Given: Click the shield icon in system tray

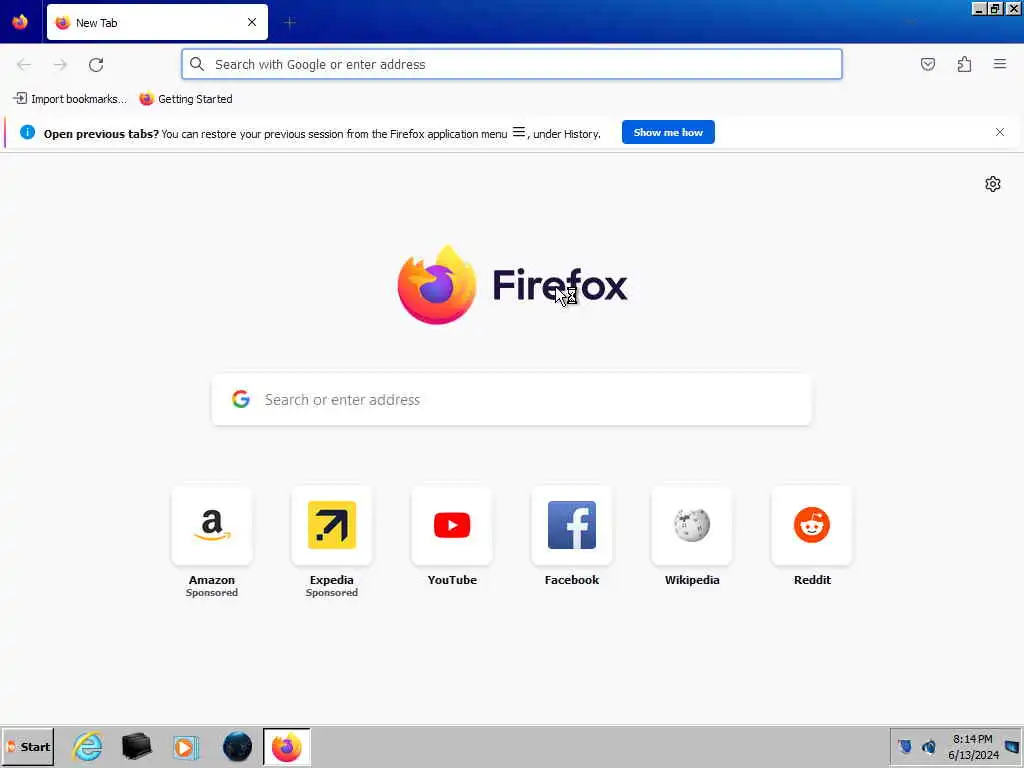Looking at the screenshot, I should [904, 746].
